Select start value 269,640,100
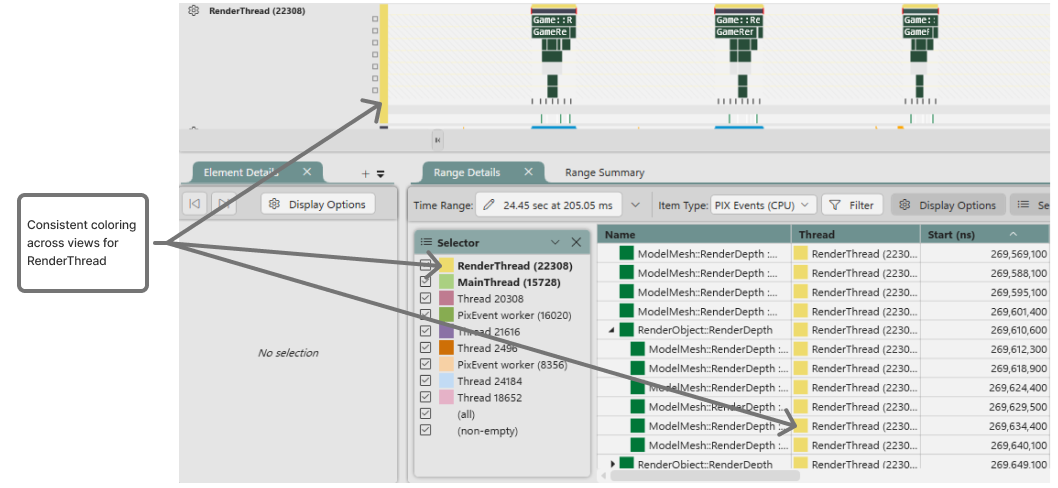Image resolution: width=1058 pixels, height=488 pixels. coord(1019,445)
